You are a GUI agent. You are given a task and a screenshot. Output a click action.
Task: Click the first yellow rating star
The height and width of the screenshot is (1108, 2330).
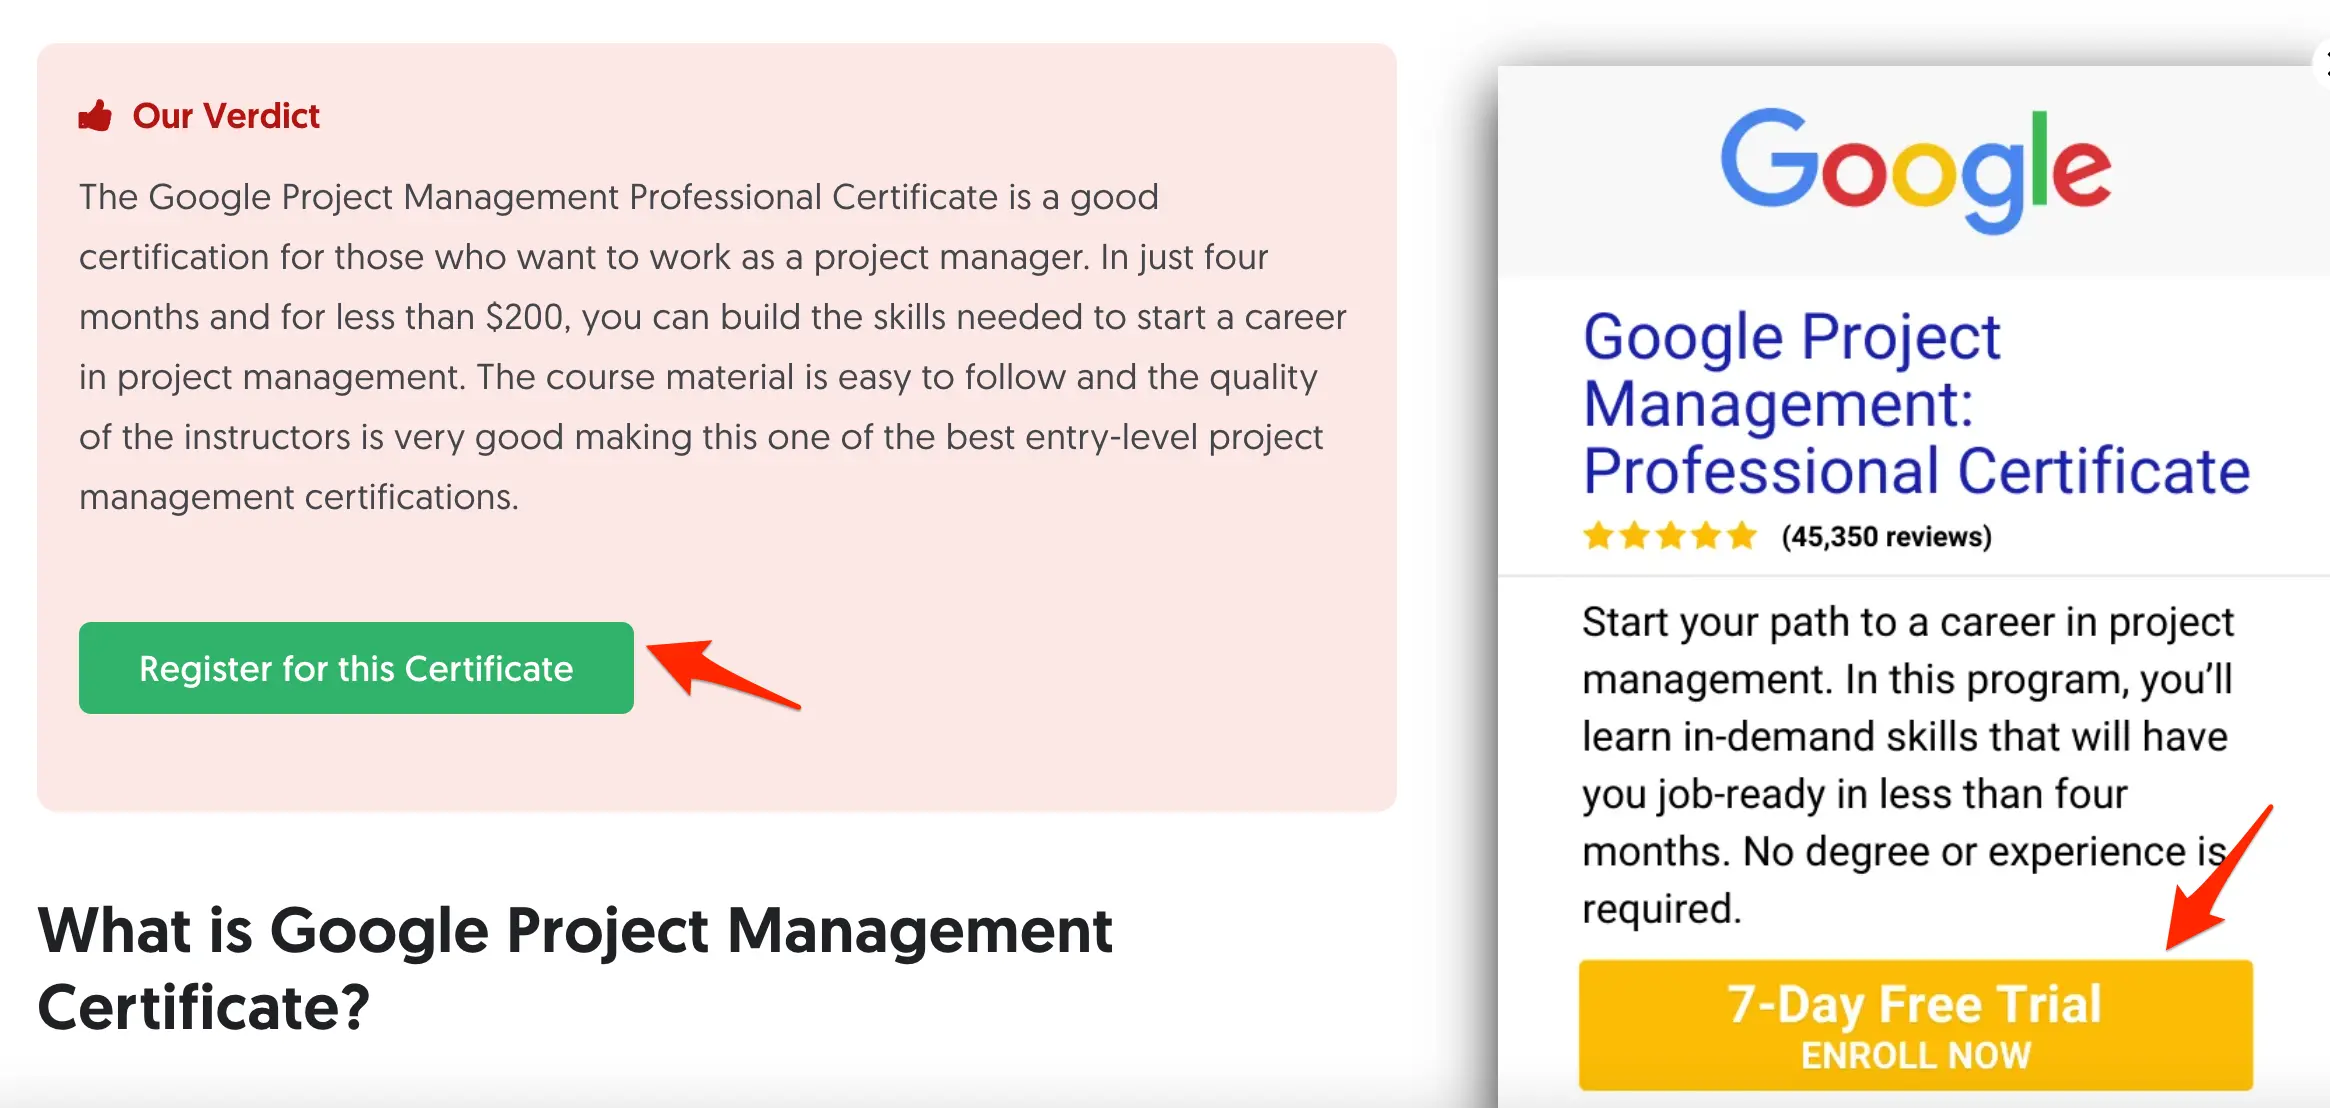coord(1598,536)
